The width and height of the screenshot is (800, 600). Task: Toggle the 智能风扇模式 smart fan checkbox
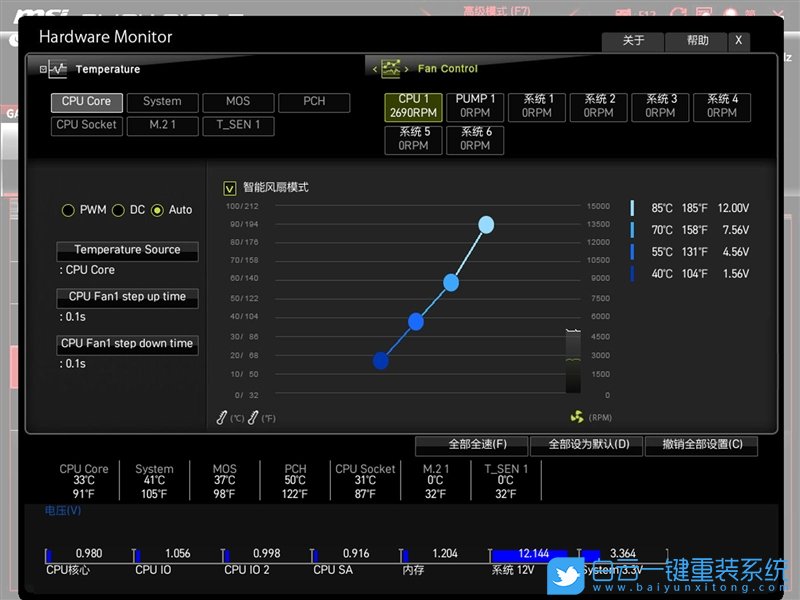(230, 187)
